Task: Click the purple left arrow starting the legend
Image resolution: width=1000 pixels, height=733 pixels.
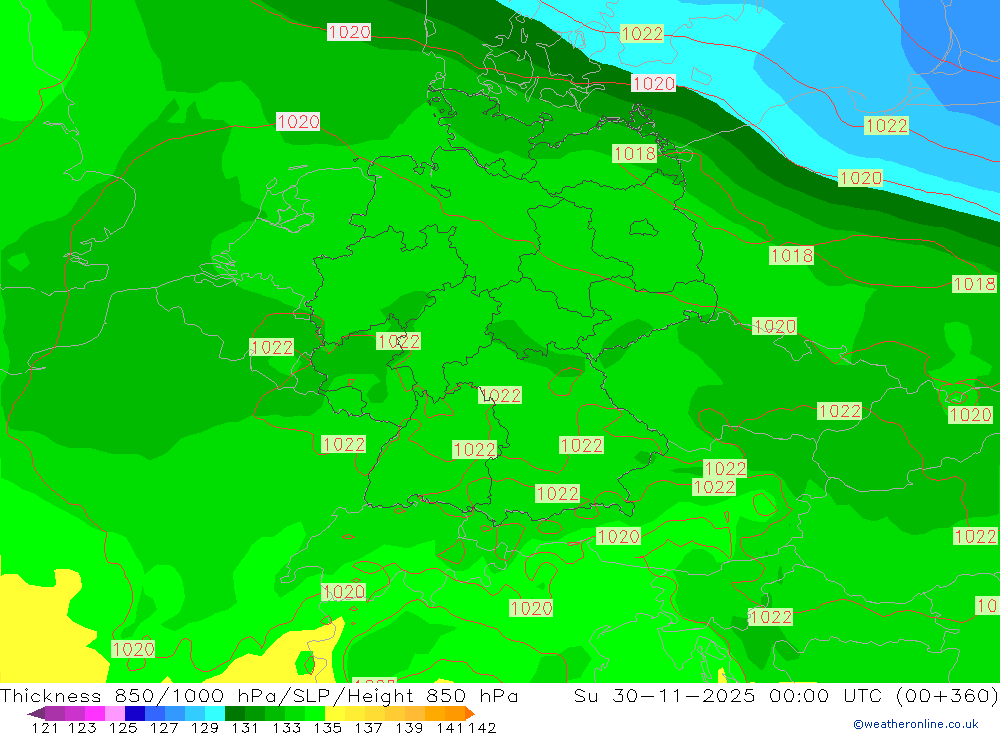Action: 36,713
